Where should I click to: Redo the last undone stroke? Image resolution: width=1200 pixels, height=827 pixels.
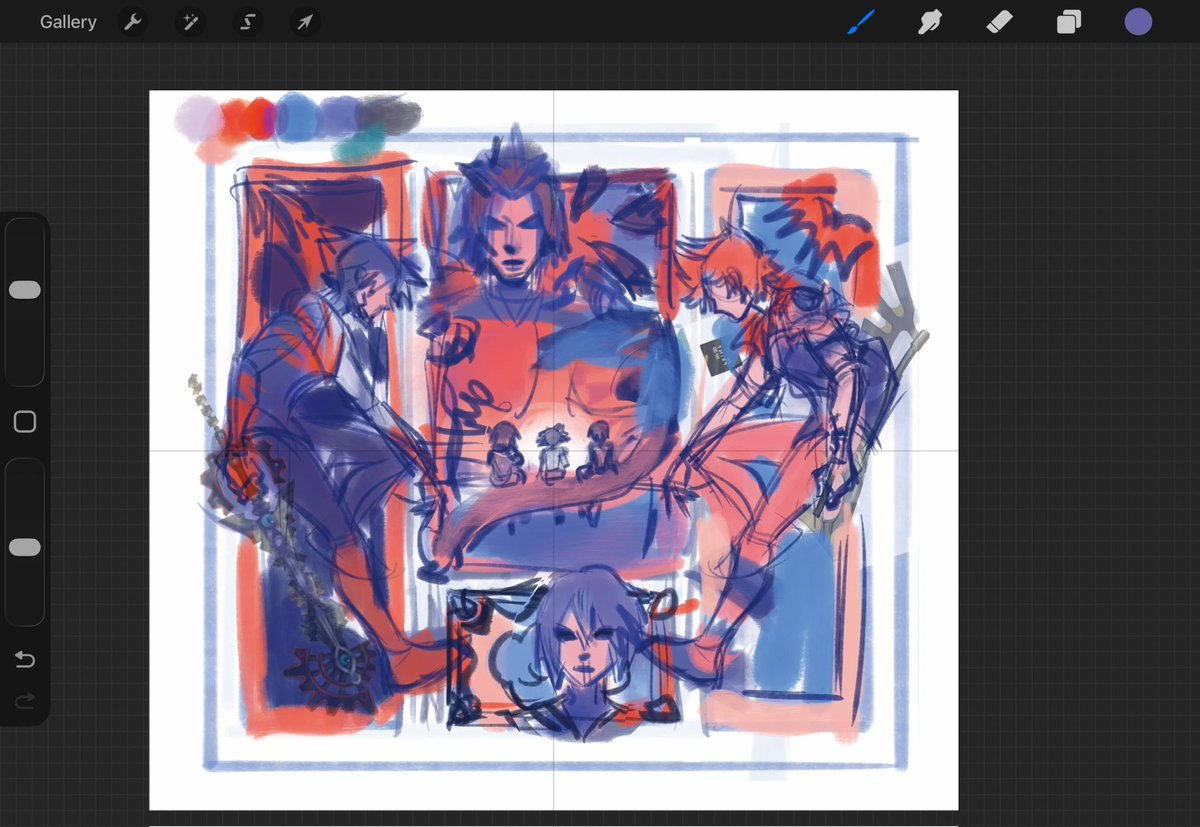[25, 700]
